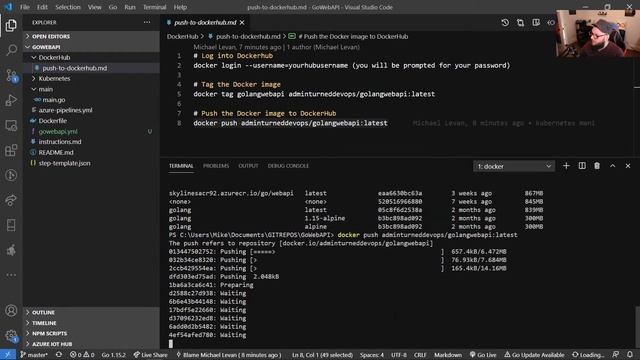The width and height of the screenshot is (640, 360).
Task: Close the terminal panel
Action: click(628, 166)
